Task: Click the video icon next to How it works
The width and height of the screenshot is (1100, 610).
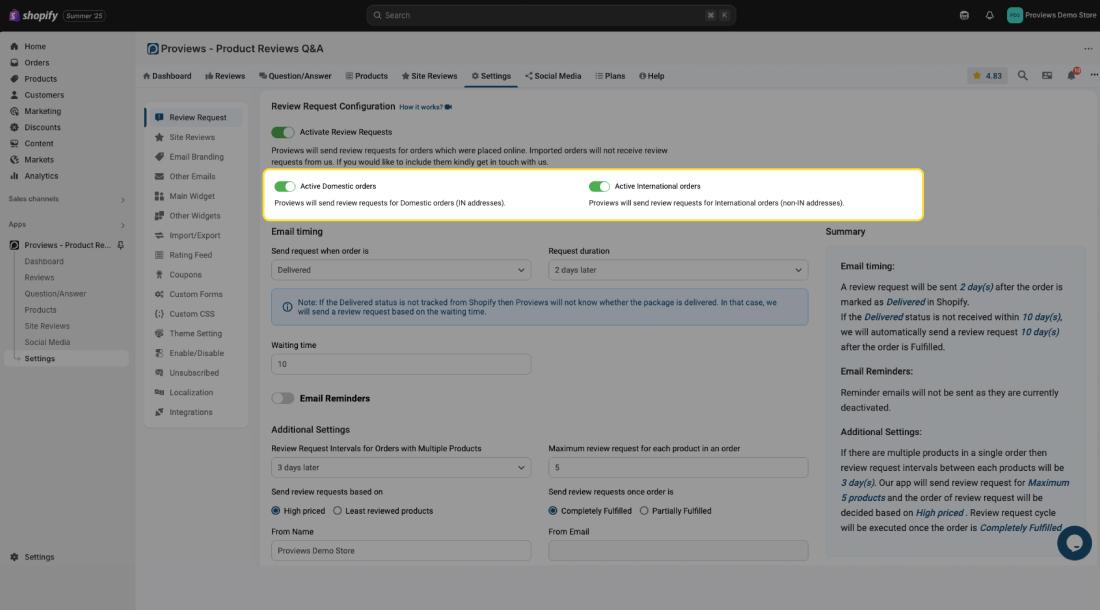Action: [448, 107]
